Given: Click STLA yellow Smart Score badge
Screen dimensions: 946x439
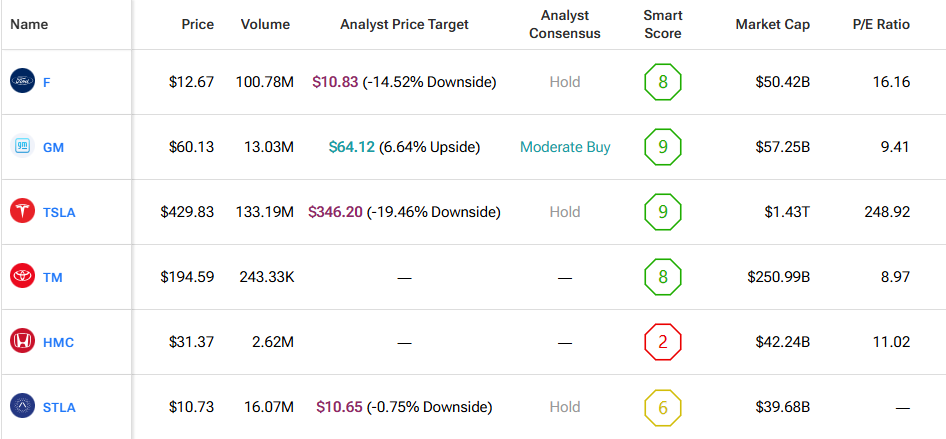Looking at the screenshot, I should point(662,407).
